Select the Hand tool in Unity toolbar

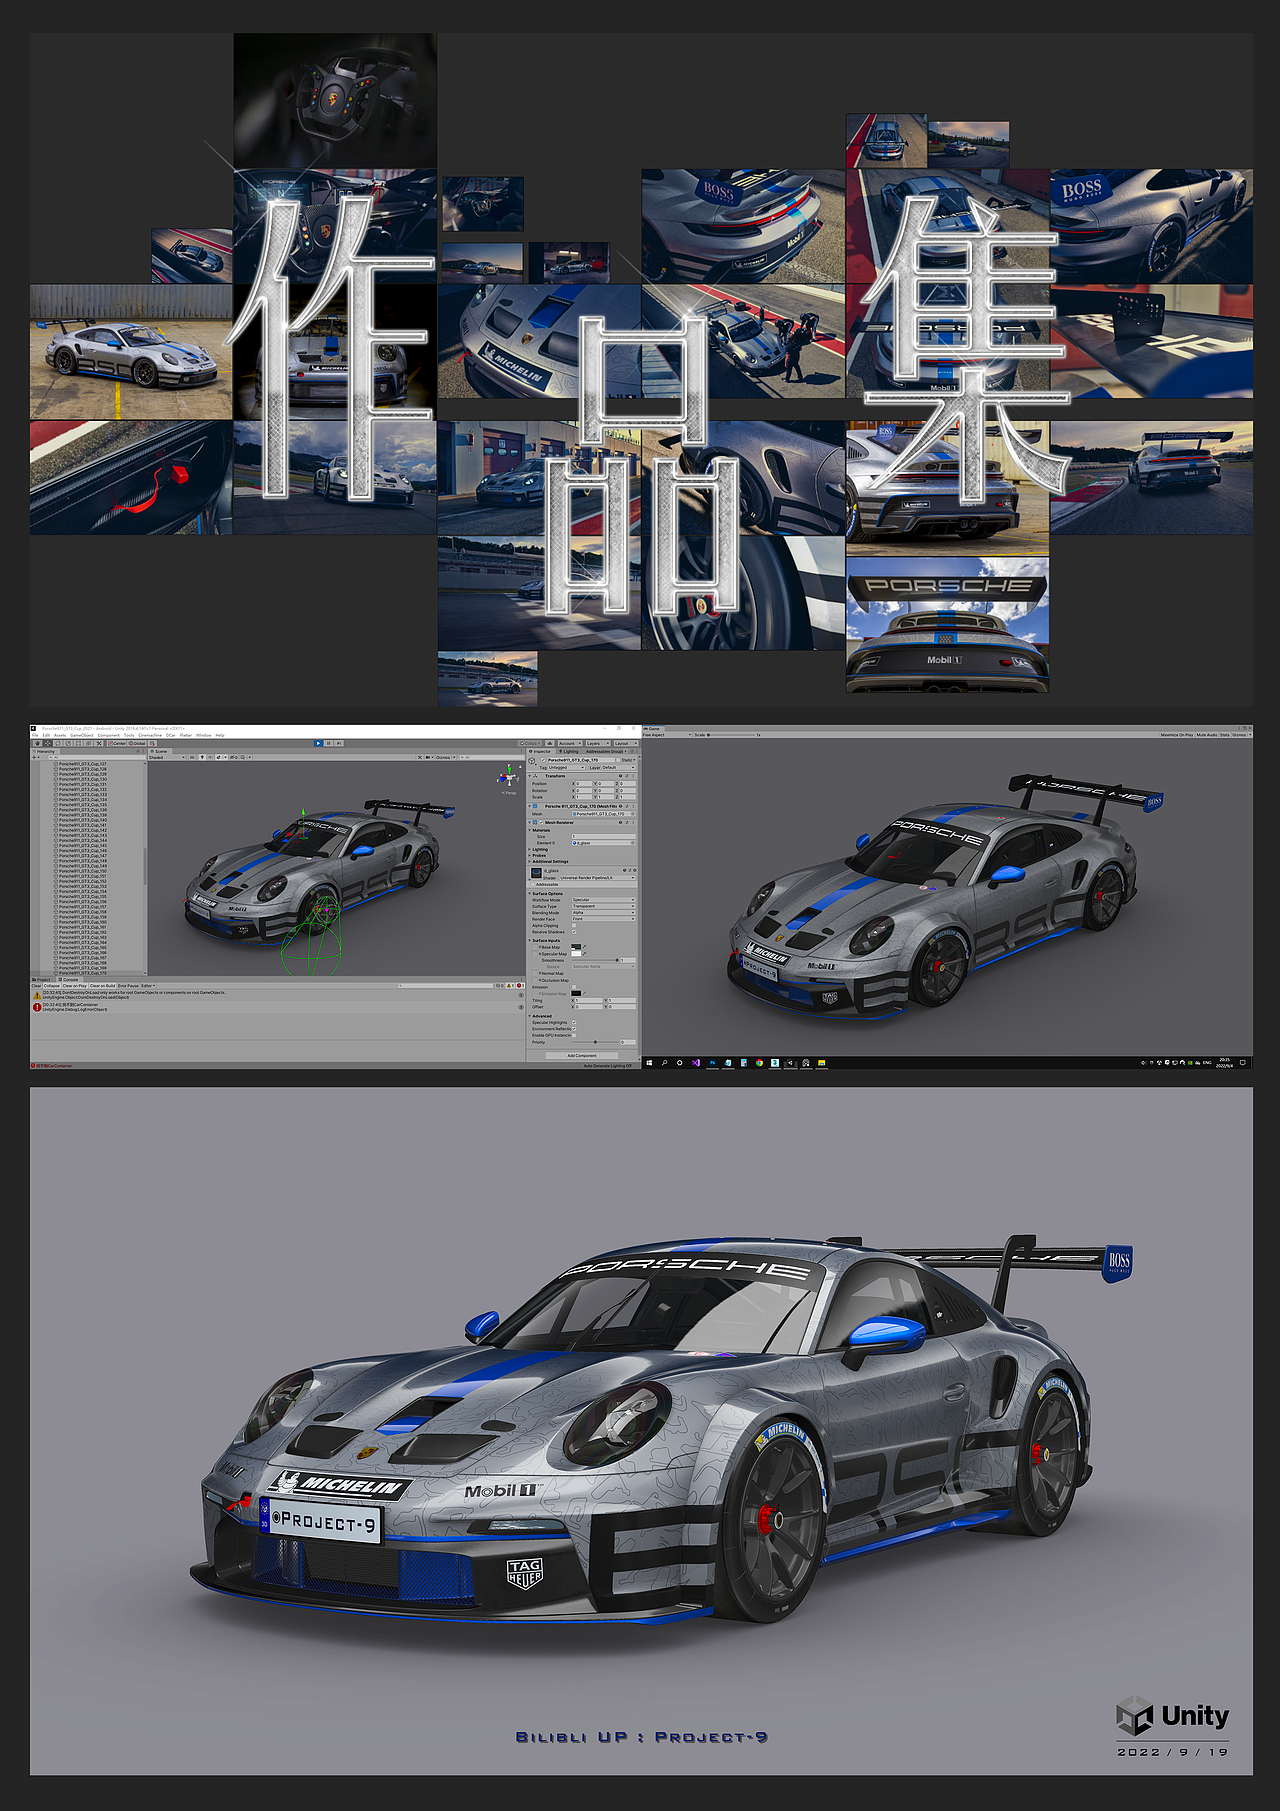click(x=38, y=743)
